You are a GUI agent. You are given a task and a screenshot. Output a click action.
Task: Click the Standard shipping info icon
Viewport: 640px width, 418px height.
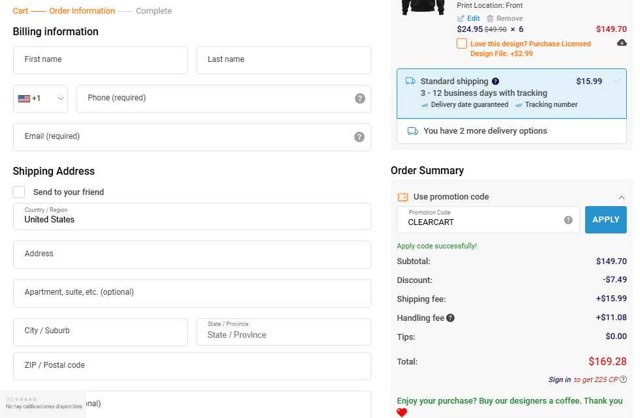495,81
